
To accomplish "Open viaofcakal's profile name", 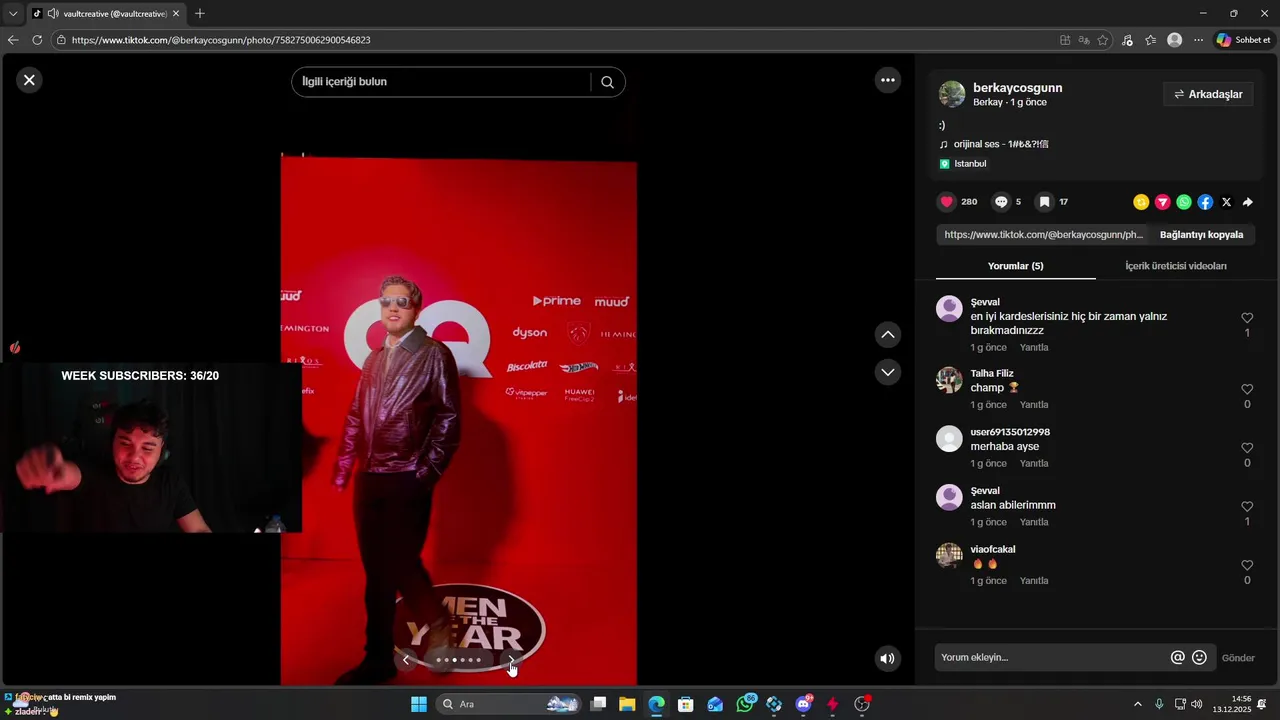I will tap(993, 549).
